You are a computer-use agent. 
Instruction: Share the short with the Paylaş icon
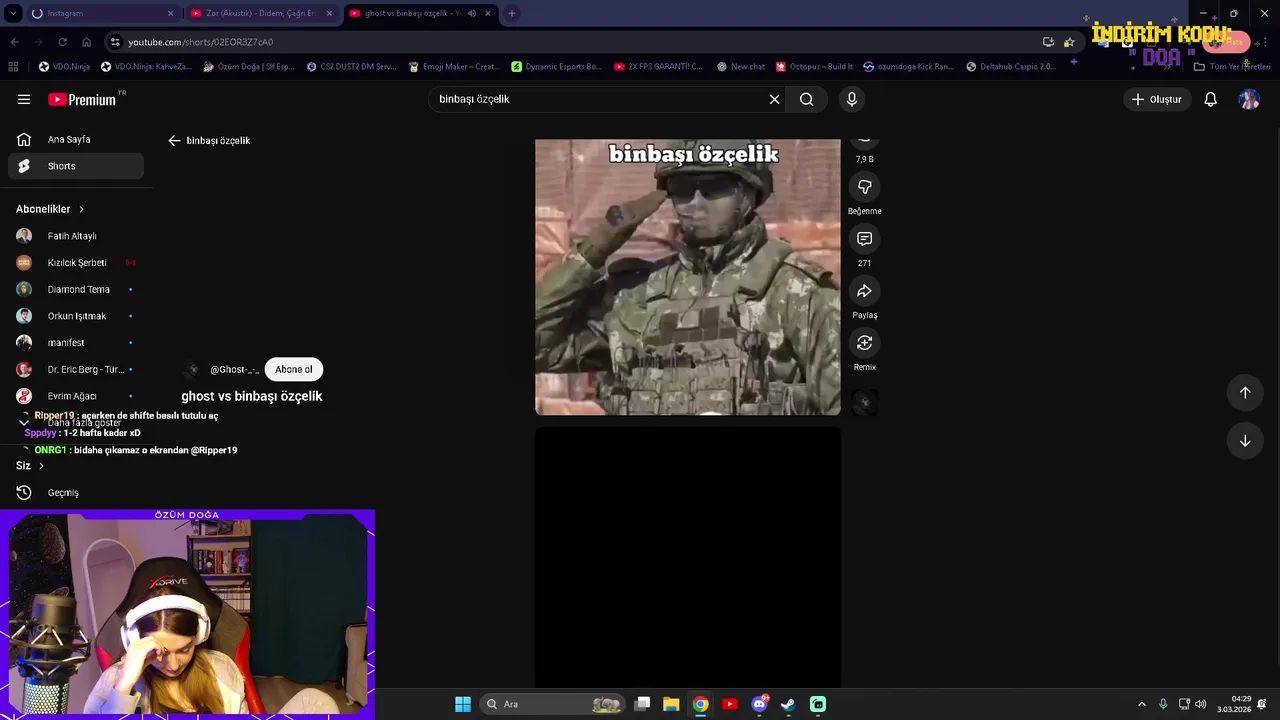tap(865, 291)
